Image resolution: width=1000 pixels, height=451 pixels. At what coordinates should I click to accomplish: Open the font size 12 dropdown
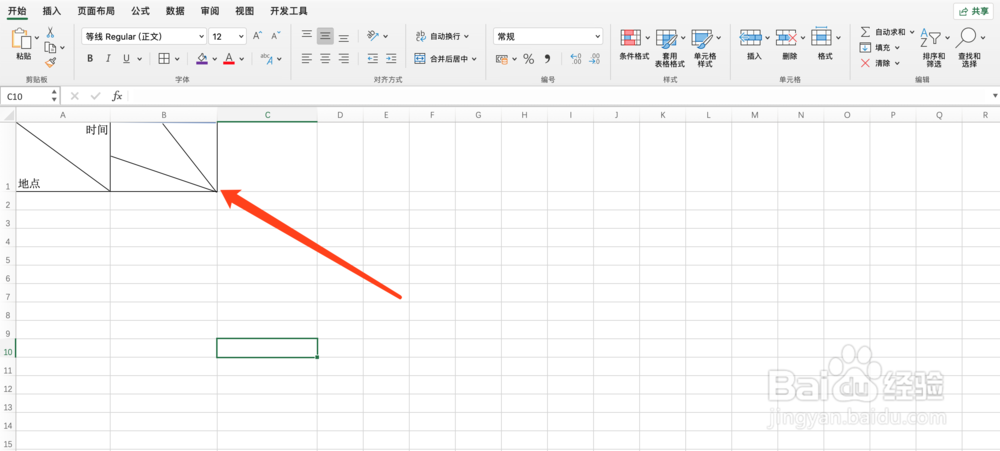[227, 36]
